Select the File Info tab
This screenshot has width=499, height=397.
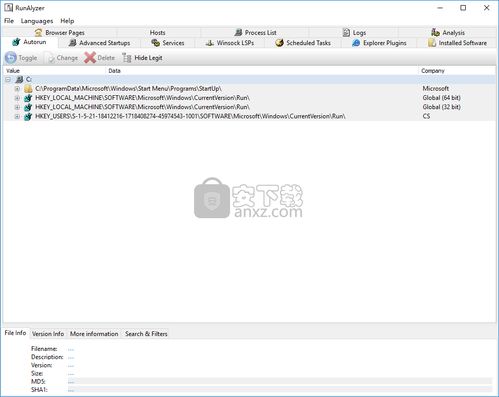tap(15, 333)
